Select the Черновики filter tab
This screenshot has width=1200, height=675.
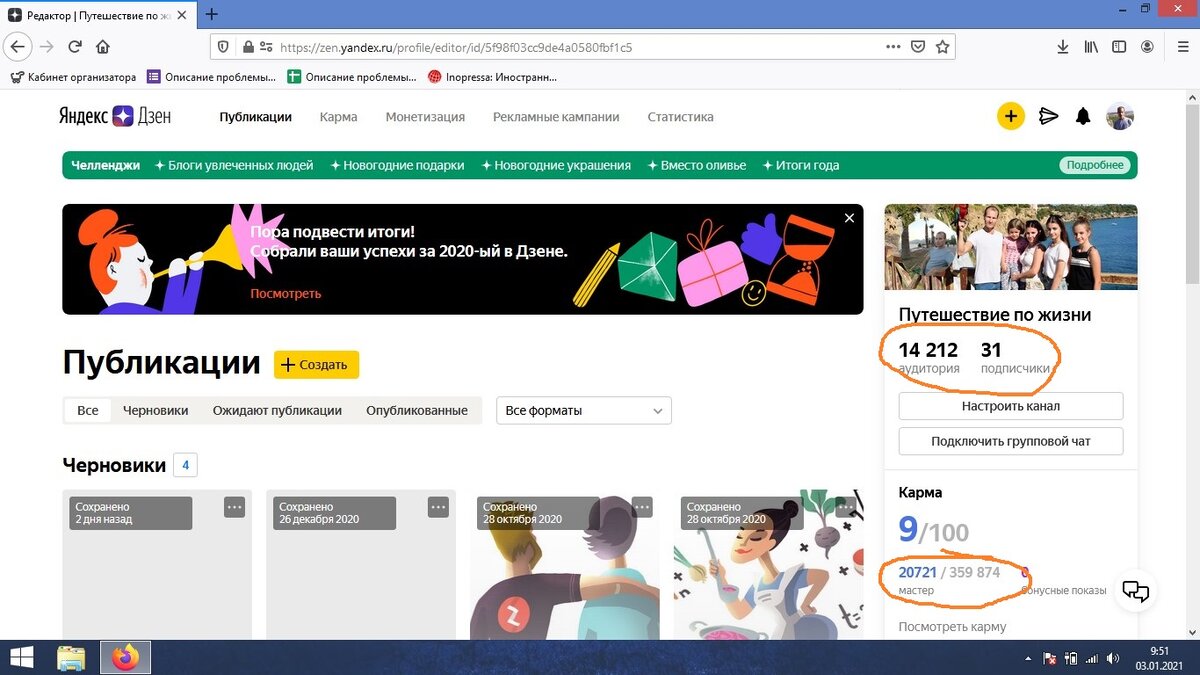click(x=156, y=410)
